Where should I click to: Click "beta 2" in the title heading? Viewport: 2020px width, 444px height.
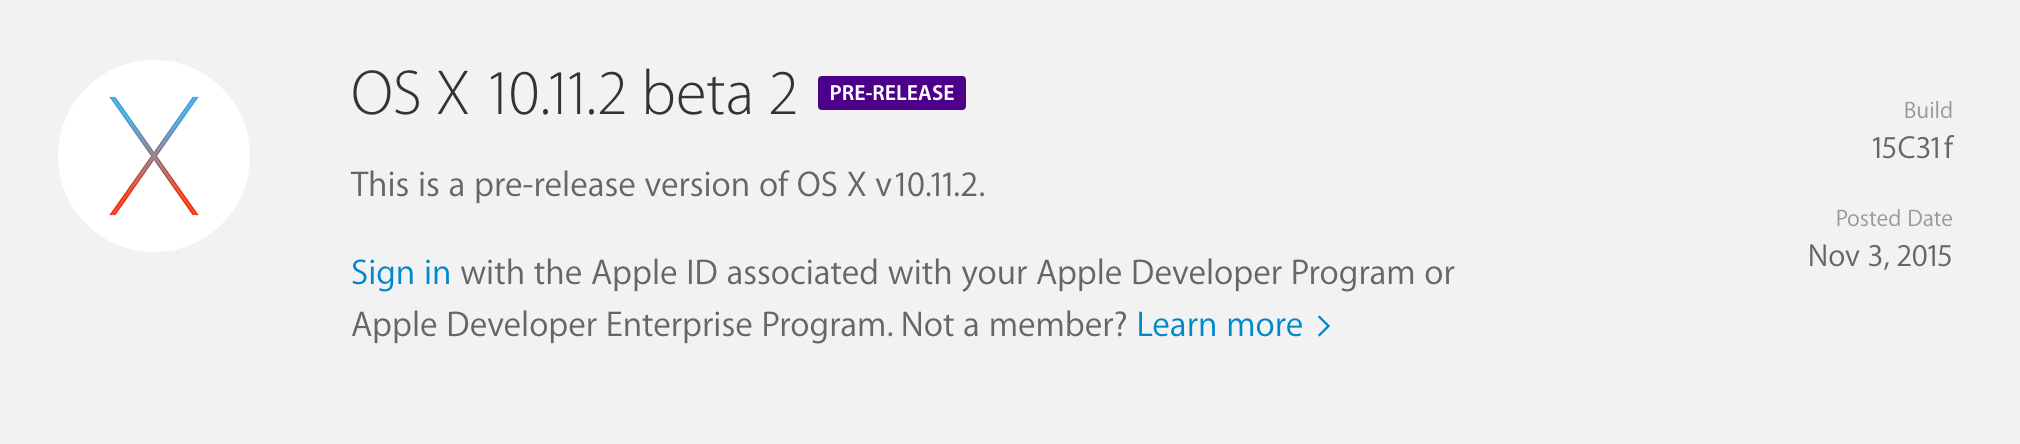coord(719,95)
